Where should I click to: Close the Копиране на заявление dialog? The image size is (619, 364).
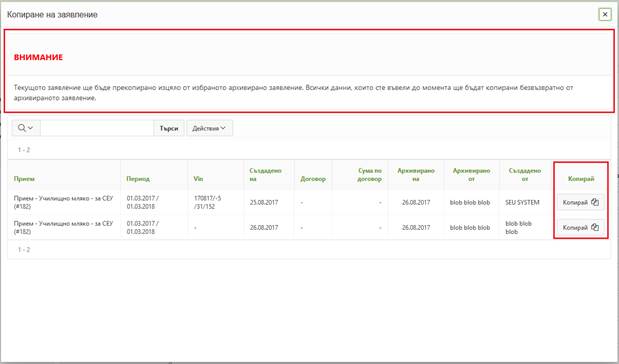tap(605, 15)
